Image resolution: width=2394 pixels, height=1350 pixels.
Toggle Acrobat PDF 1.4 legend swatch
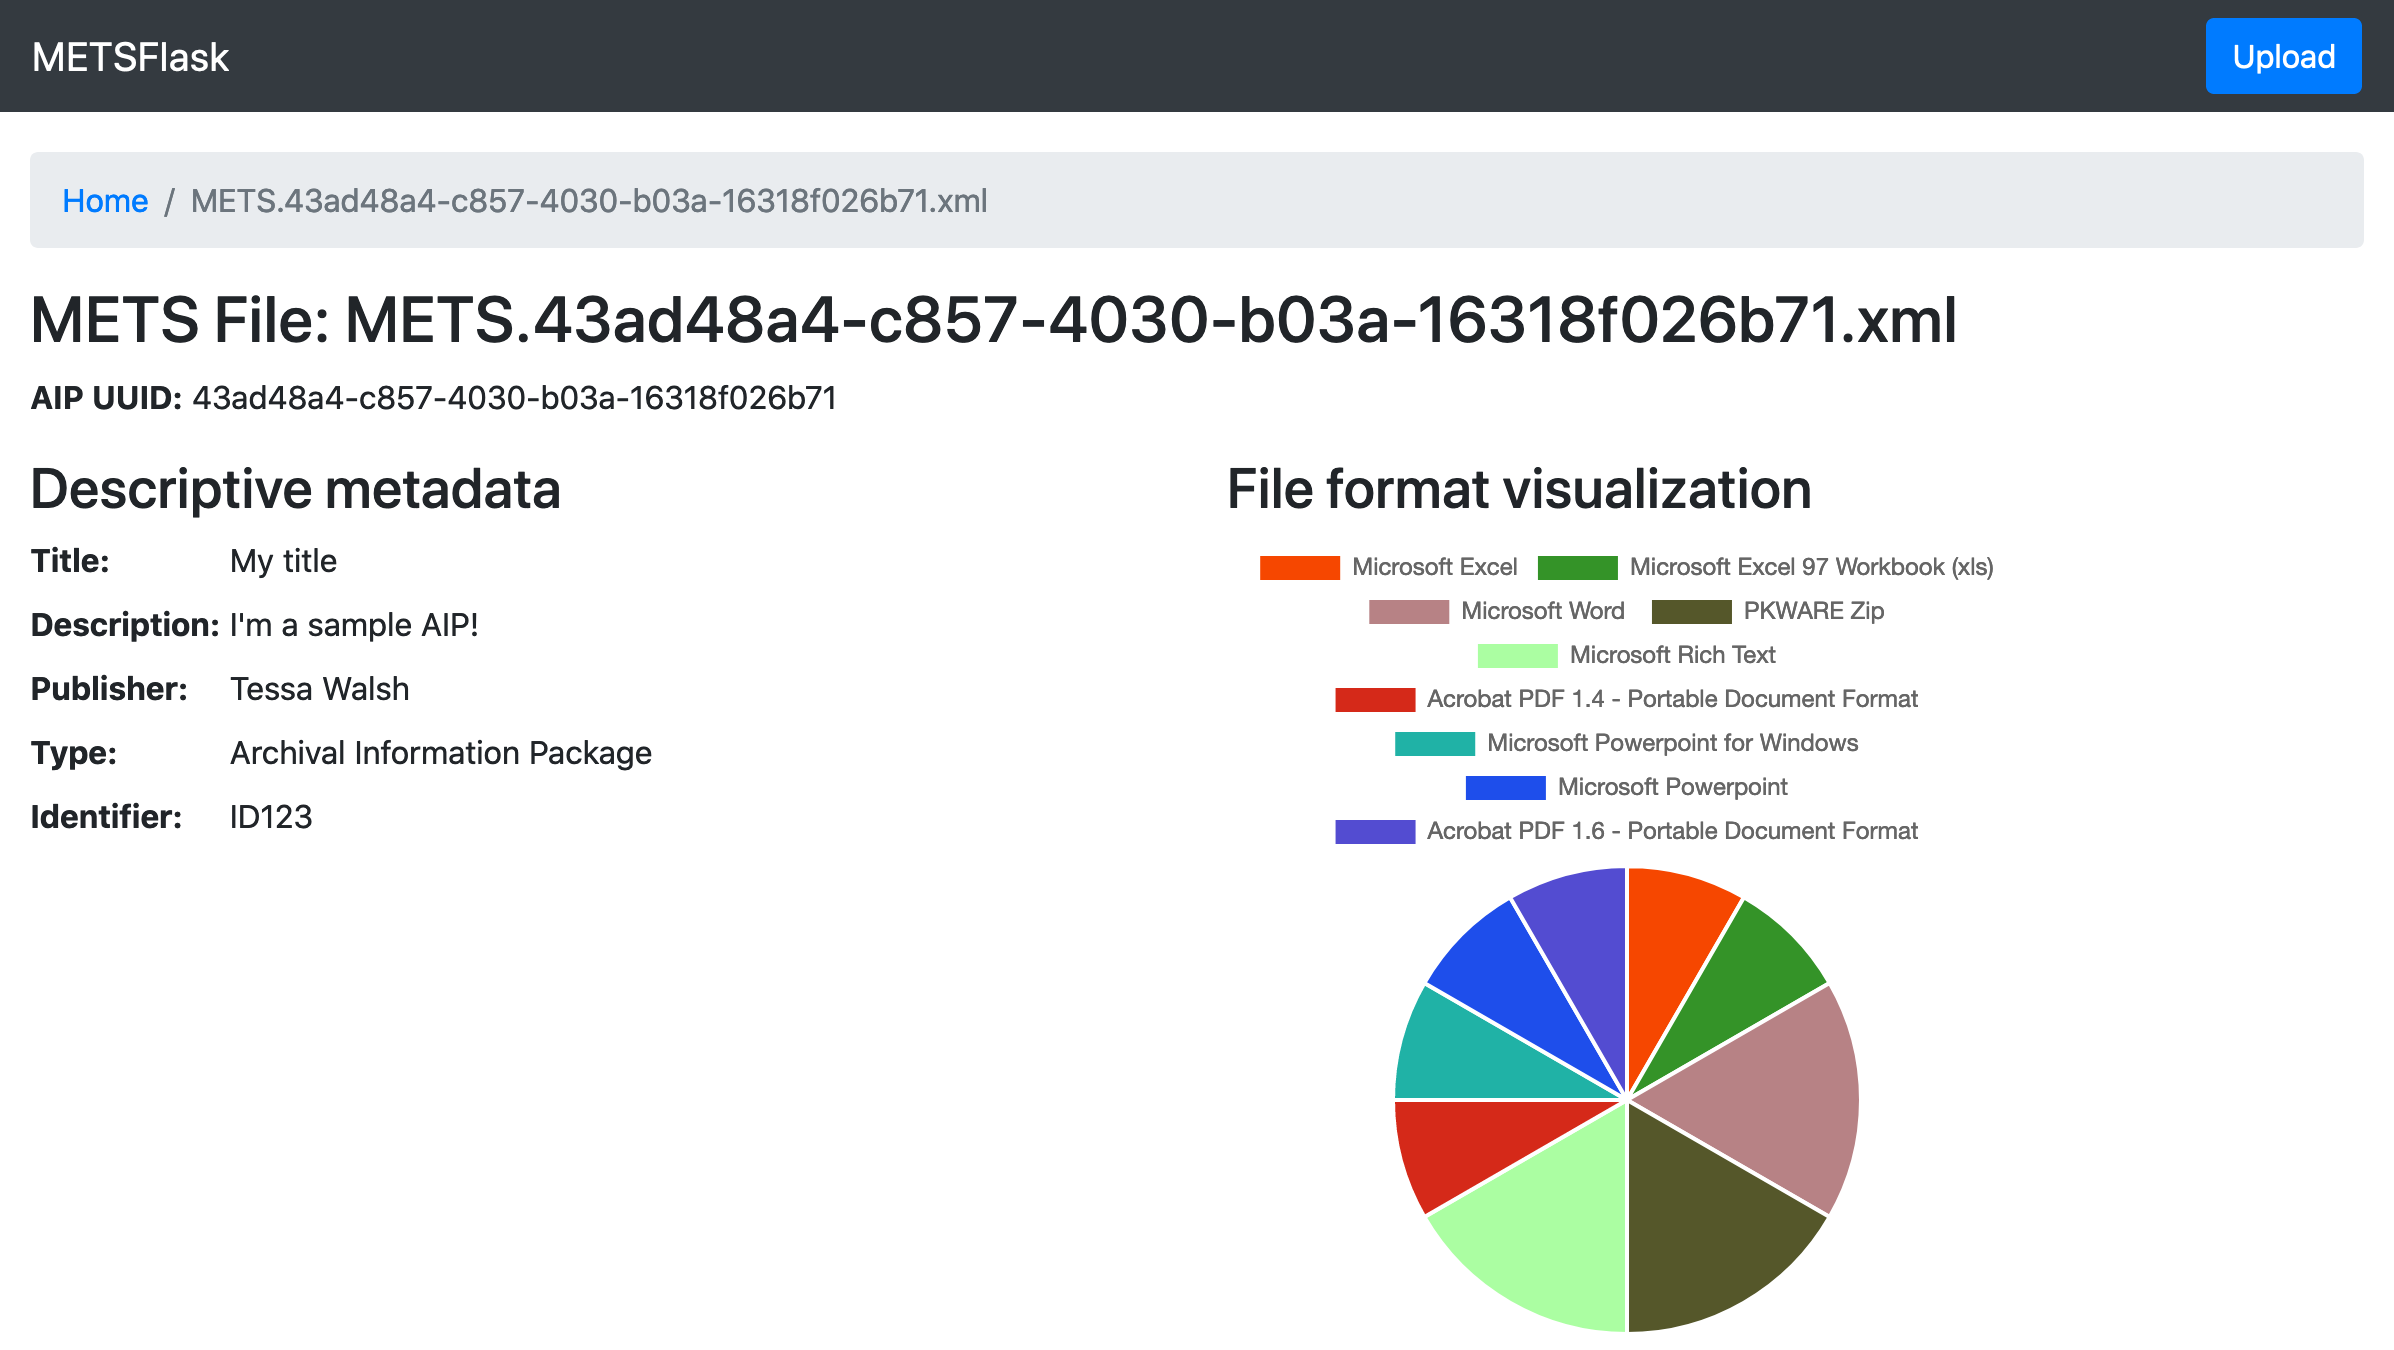coord(1374,699)
